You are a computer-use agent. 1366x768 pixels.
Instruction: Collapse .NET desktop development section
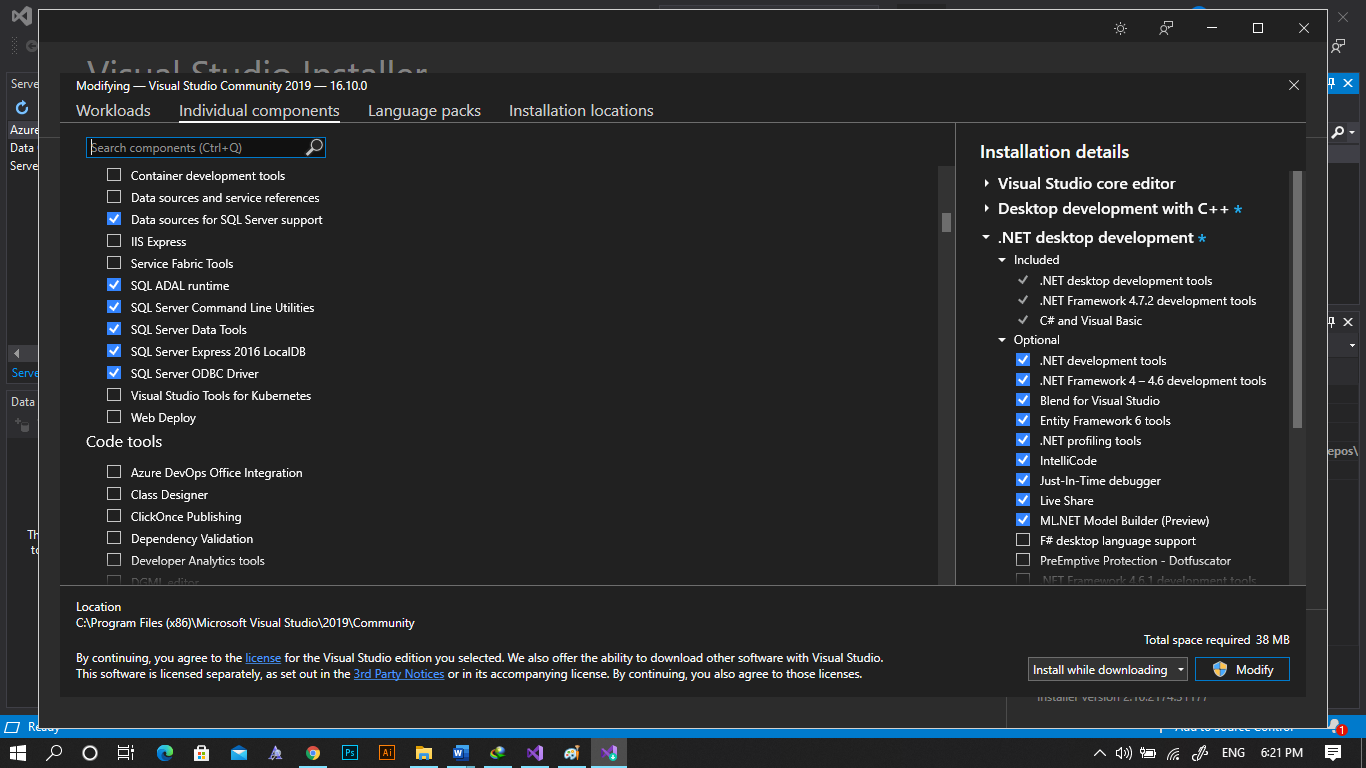(x=987, y=238)
